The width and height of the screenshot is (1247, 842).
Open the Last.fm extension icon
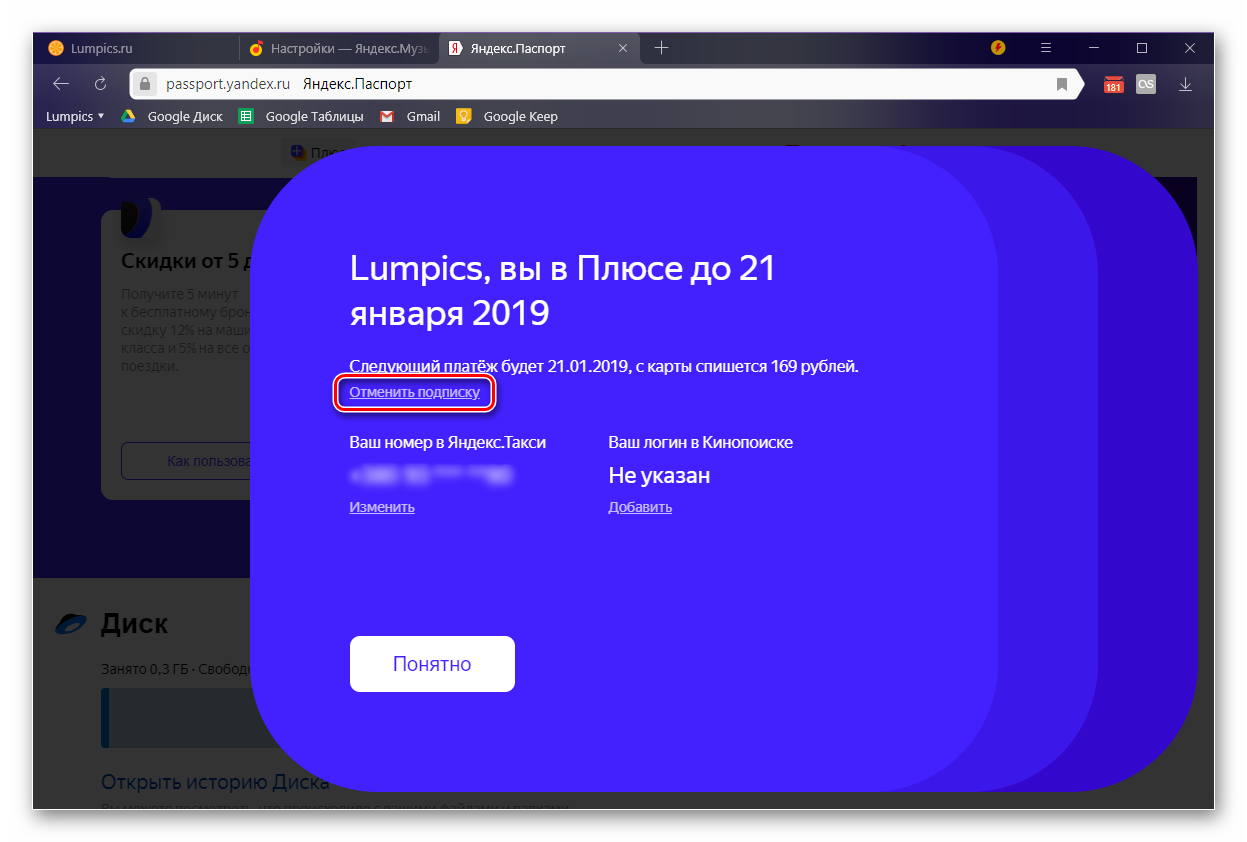(x=1146, y=84)
